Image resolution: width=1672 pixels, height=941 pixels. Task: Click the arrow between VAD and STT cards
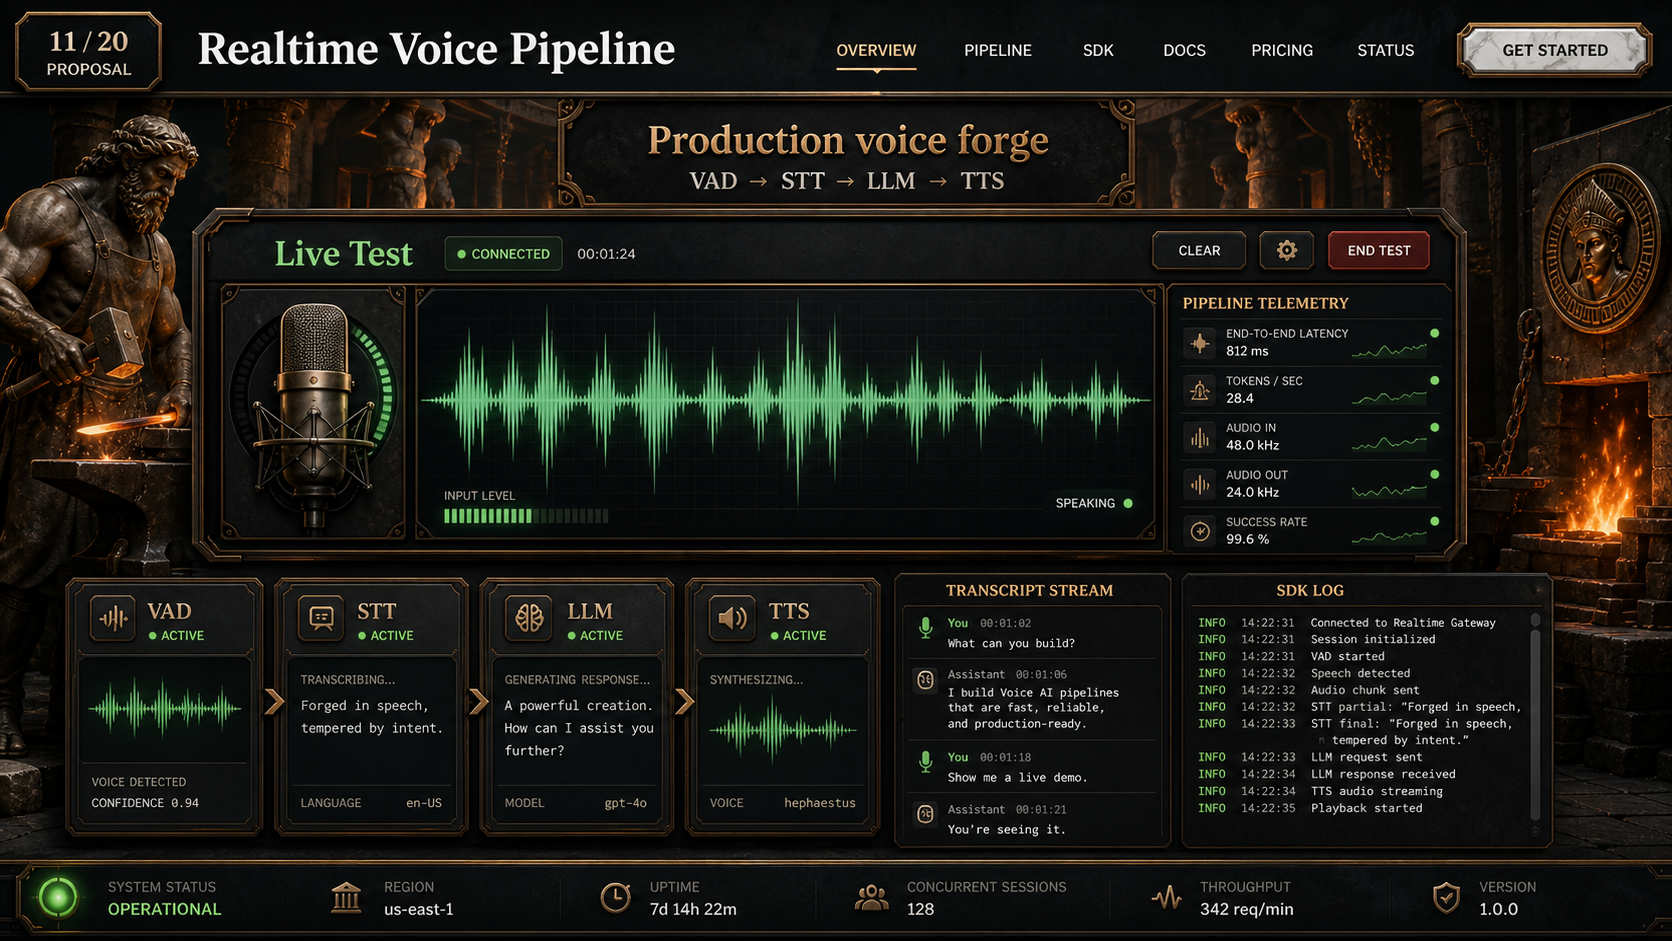[274, 701]
